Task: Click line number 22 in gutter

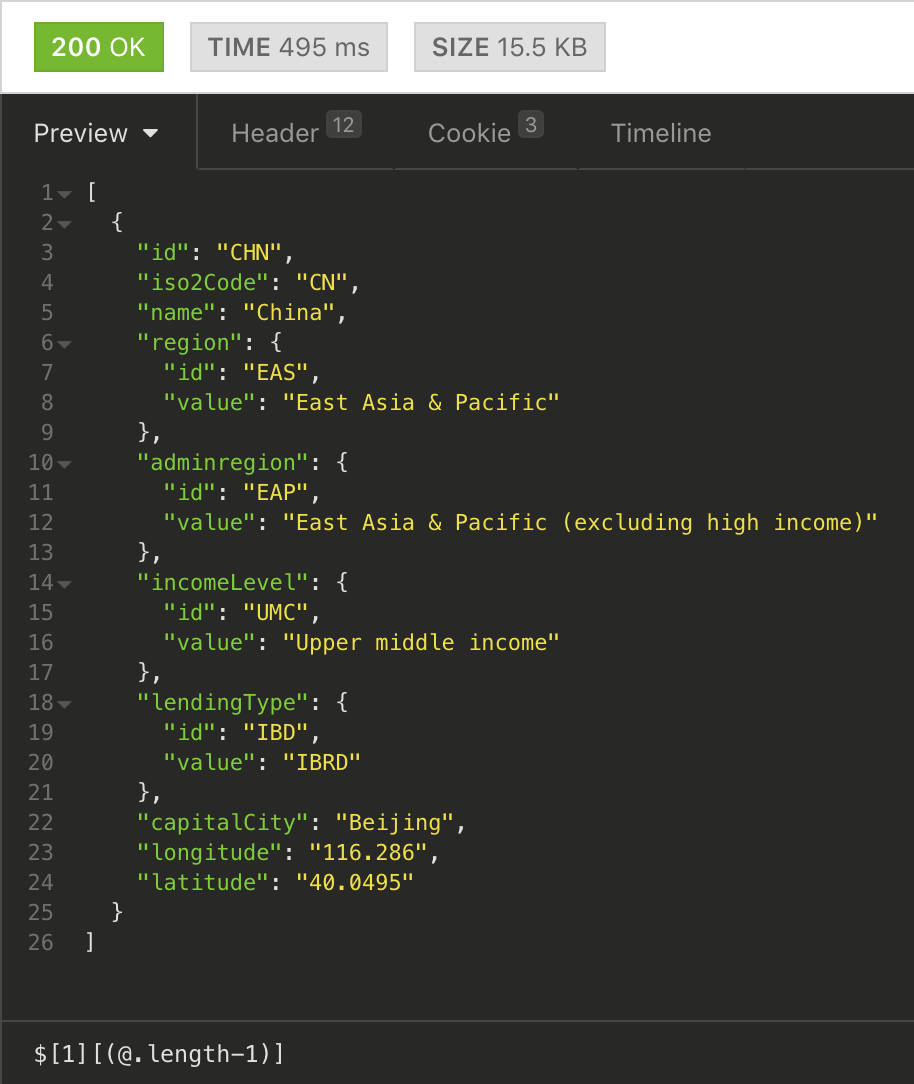Action: (40, 823)
